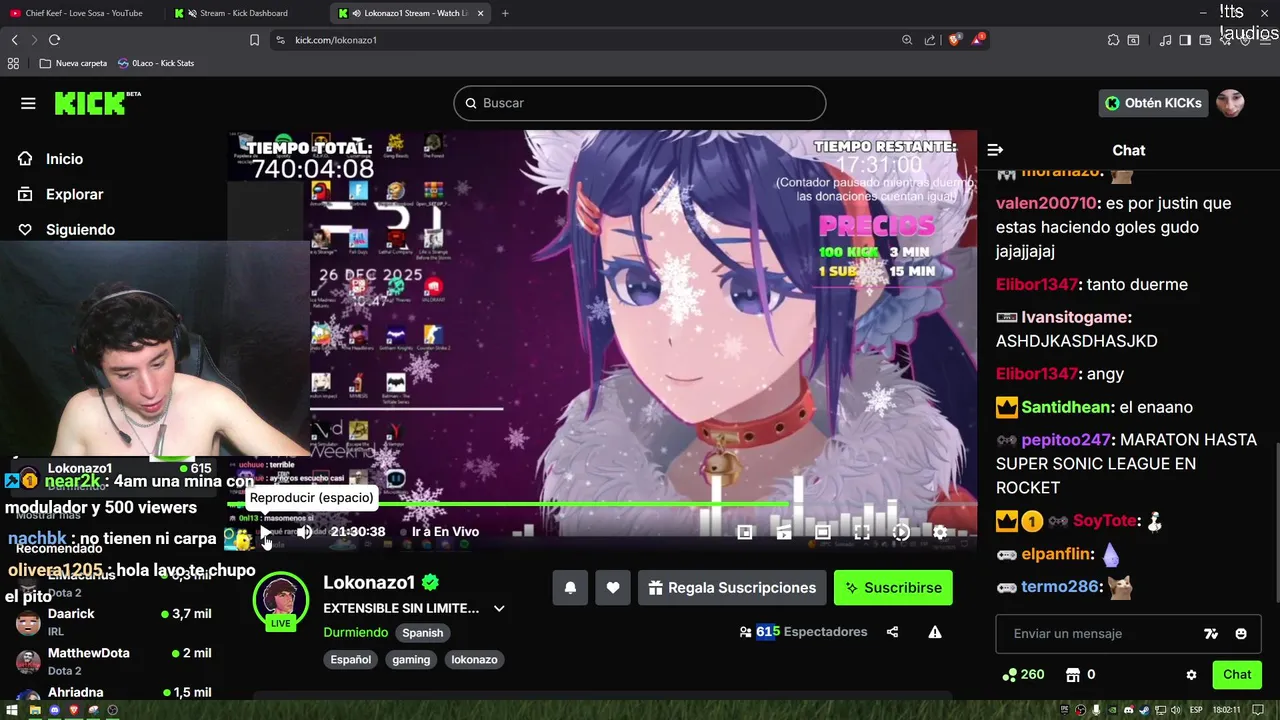Open the 0Laco - Kick Stats bookmark
The image size is (1280, 720).
[x=156, y=63]
